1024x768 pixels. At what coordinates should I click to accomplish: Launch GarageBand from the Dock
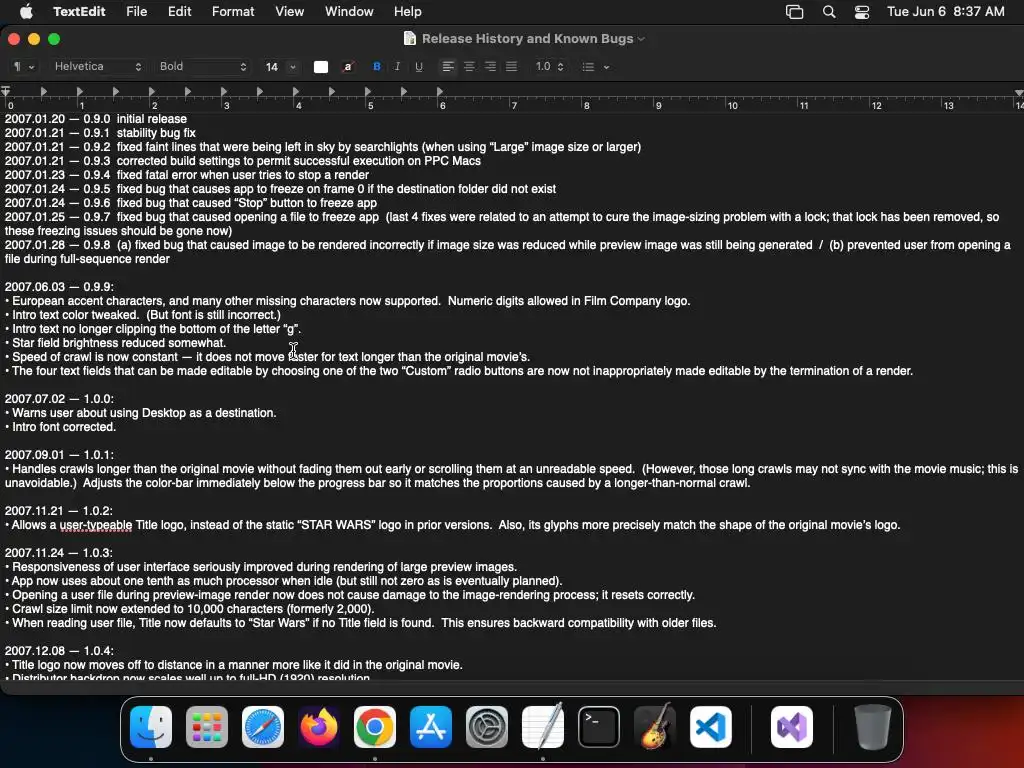655,726
